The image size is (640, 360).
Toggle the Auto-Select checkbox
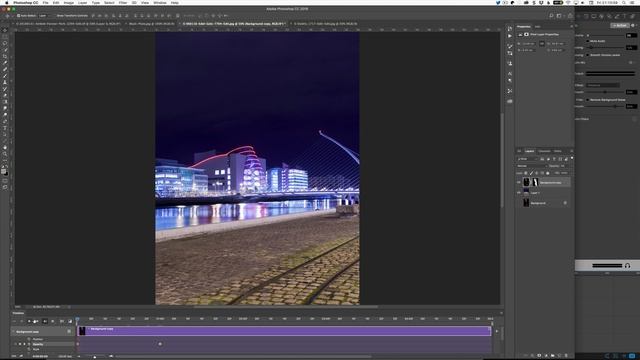point(19,16)
